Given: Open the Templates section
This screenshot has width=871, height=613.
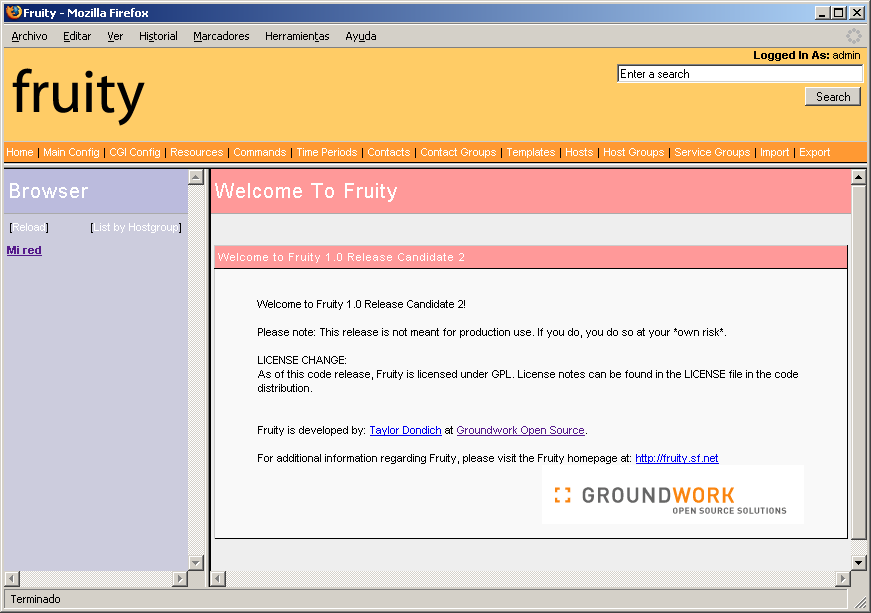Looking at the screenshot, I should point(530,152).
